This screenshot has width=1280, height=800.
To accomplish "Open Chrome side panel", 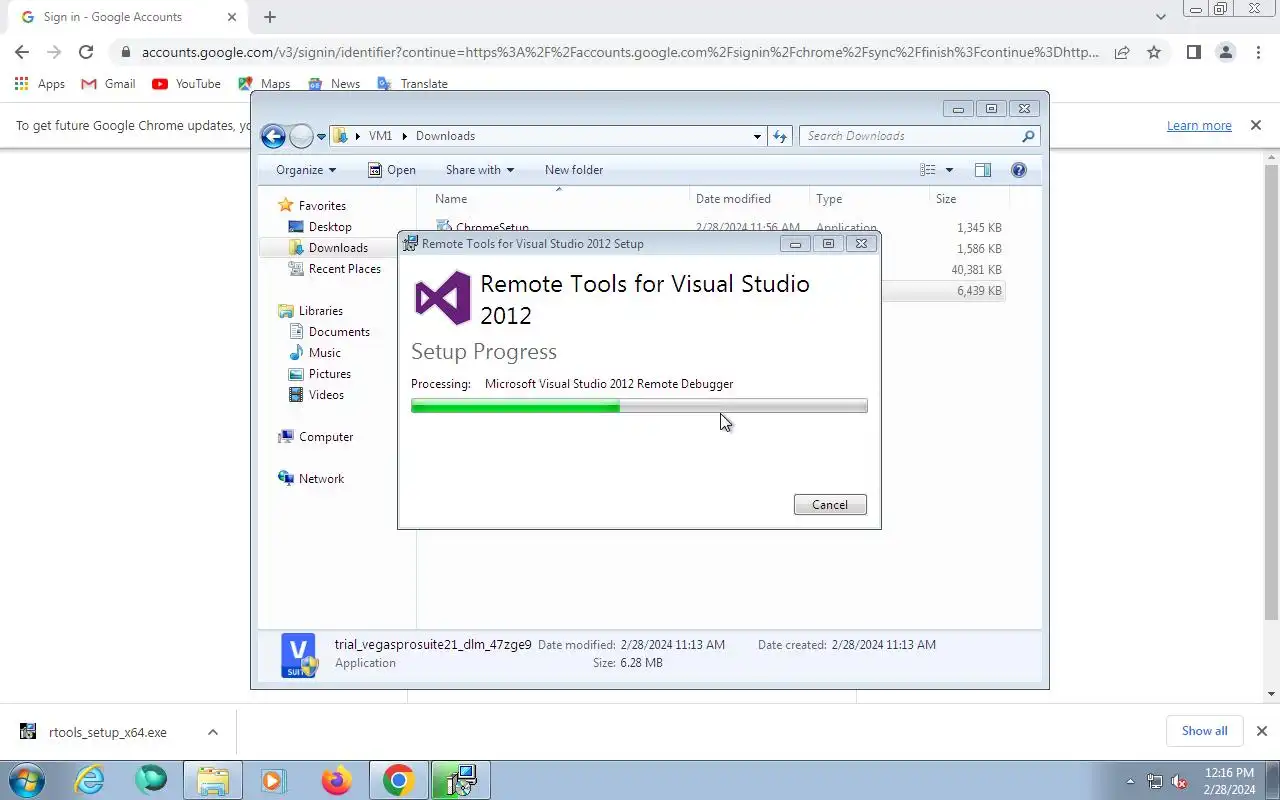I will pyautogui.click(x=1194, y=52).
